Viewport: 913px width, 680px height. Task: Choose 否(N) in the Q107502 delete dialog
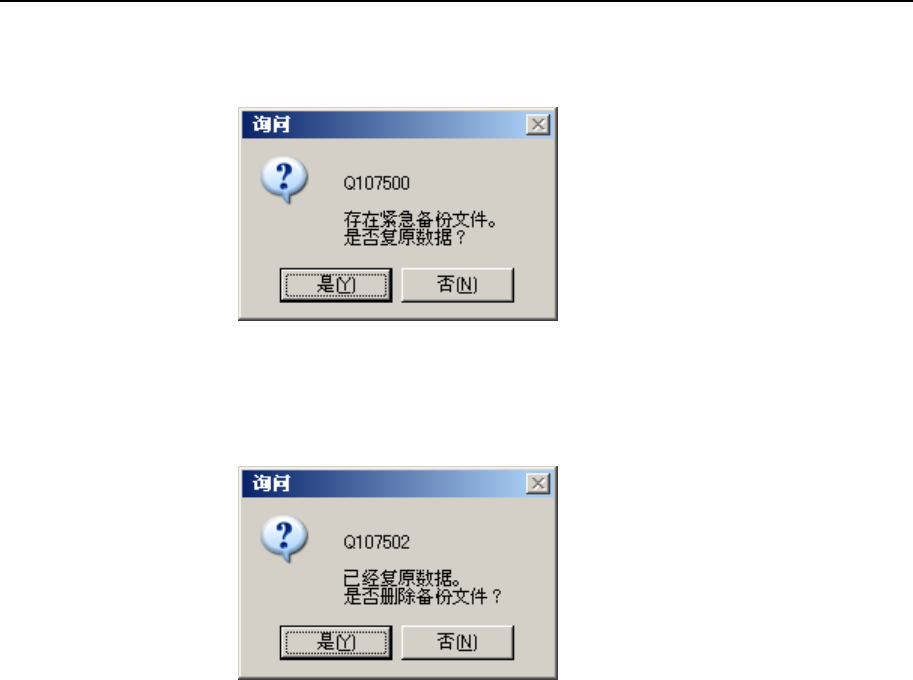pos(458,643)
